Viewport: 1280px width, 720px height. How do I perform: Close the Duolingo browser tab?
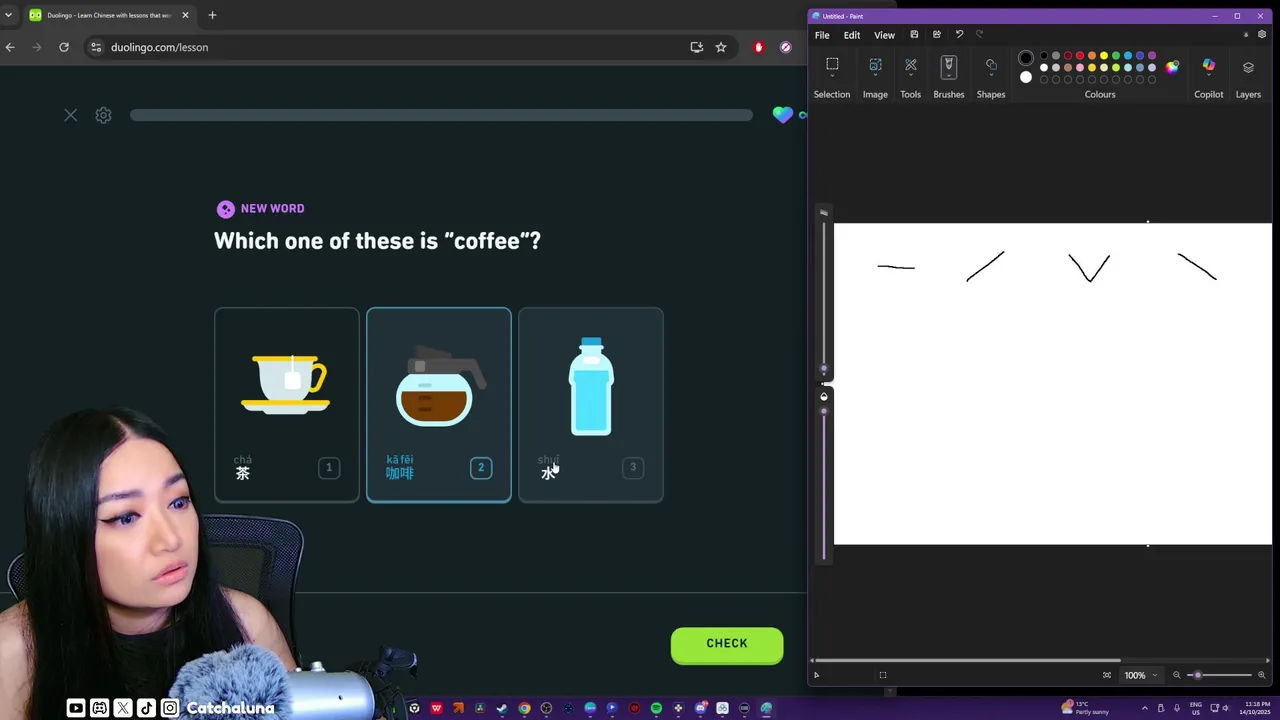click(x=185, y=15)
